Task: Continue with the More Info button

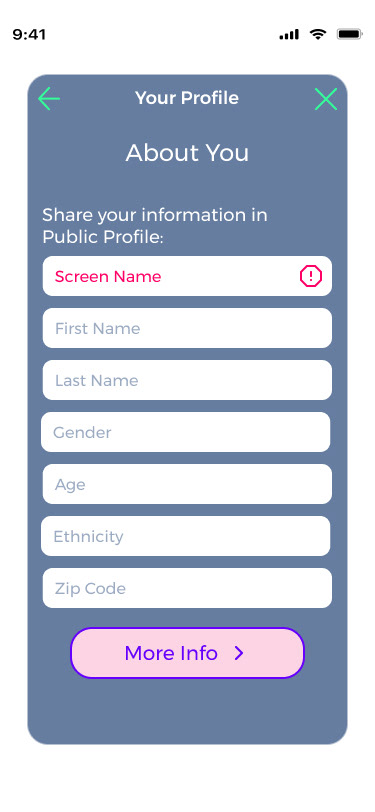Action: (187, 653)
